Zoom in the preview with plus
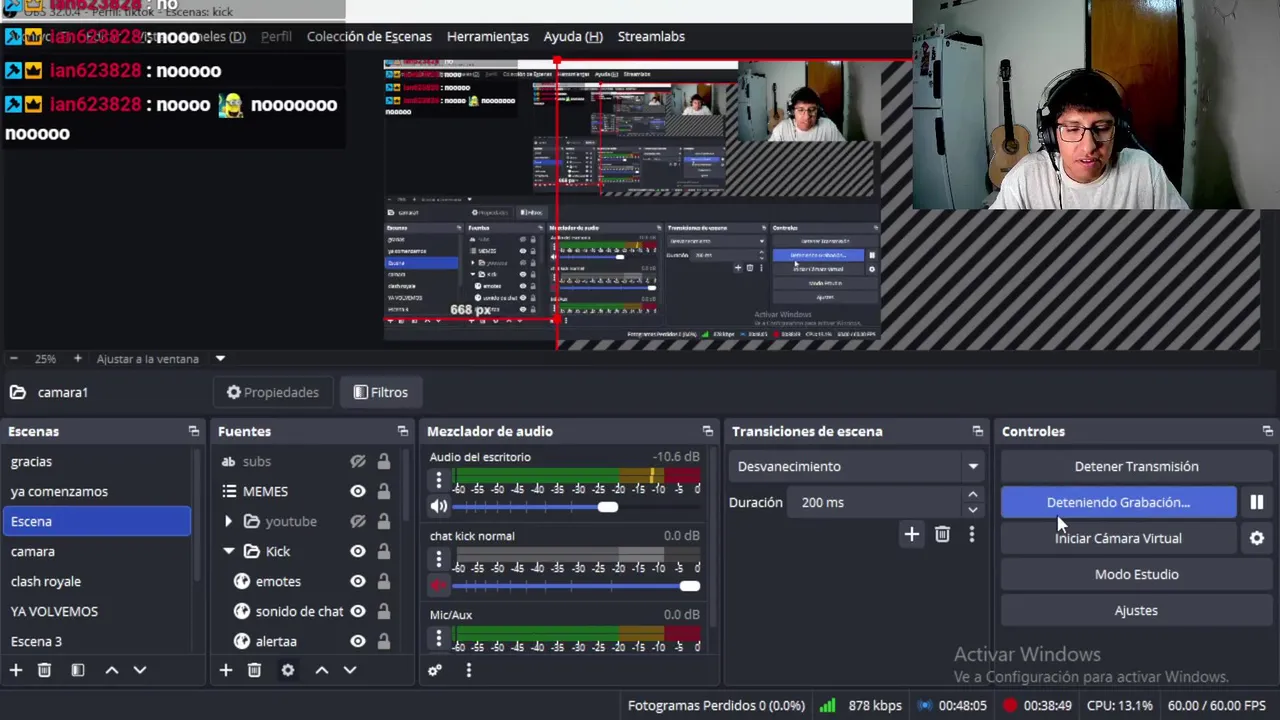Screen dimensions: 1280x720 [78, 358]
